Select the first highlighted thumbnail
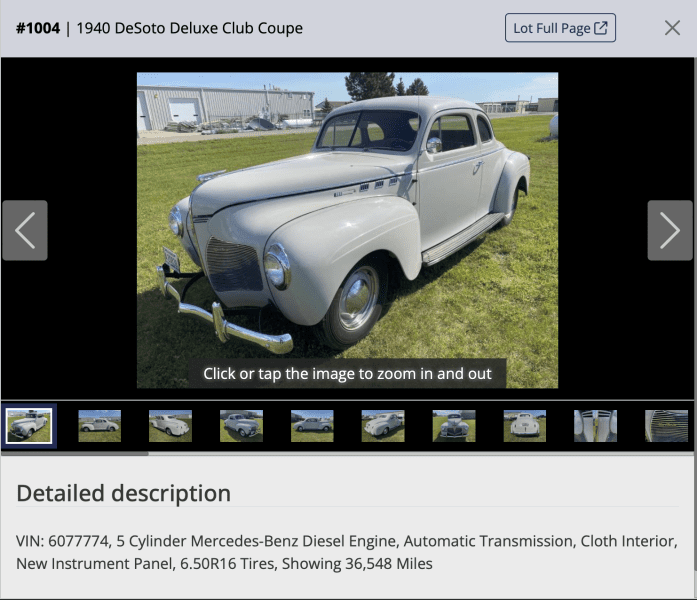Image resolution: width=697 pixels, height=600 pixels. 29,426
